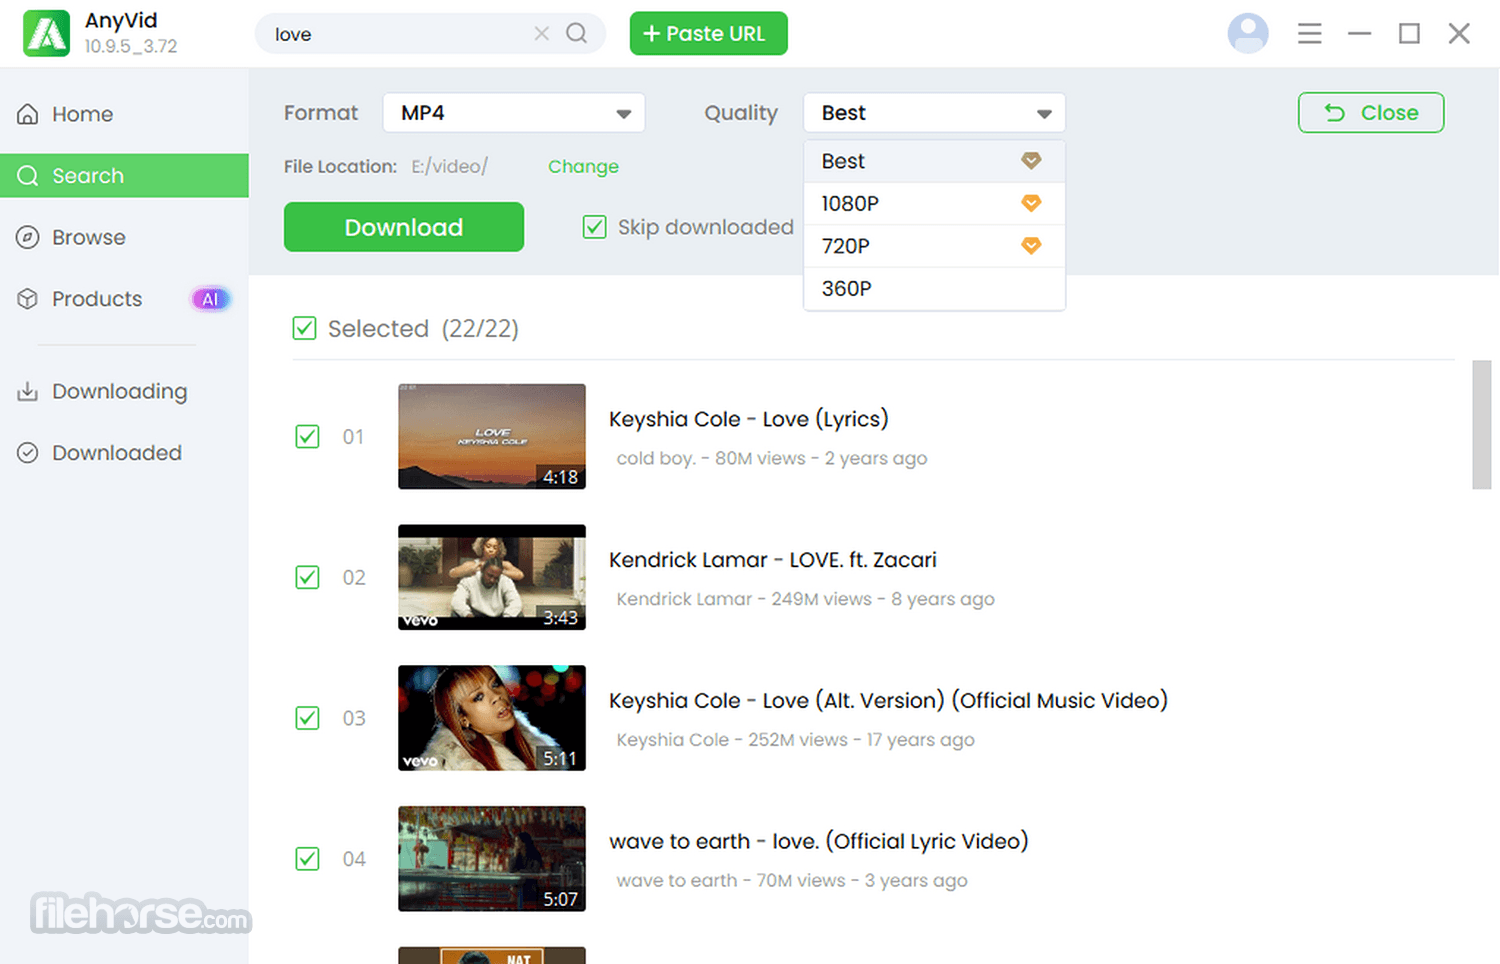Click title 'wave to earth - love. (Official Lyric Video)'
The width and height of the screenshot is (1500, 964).
click(x=819, y=841)
